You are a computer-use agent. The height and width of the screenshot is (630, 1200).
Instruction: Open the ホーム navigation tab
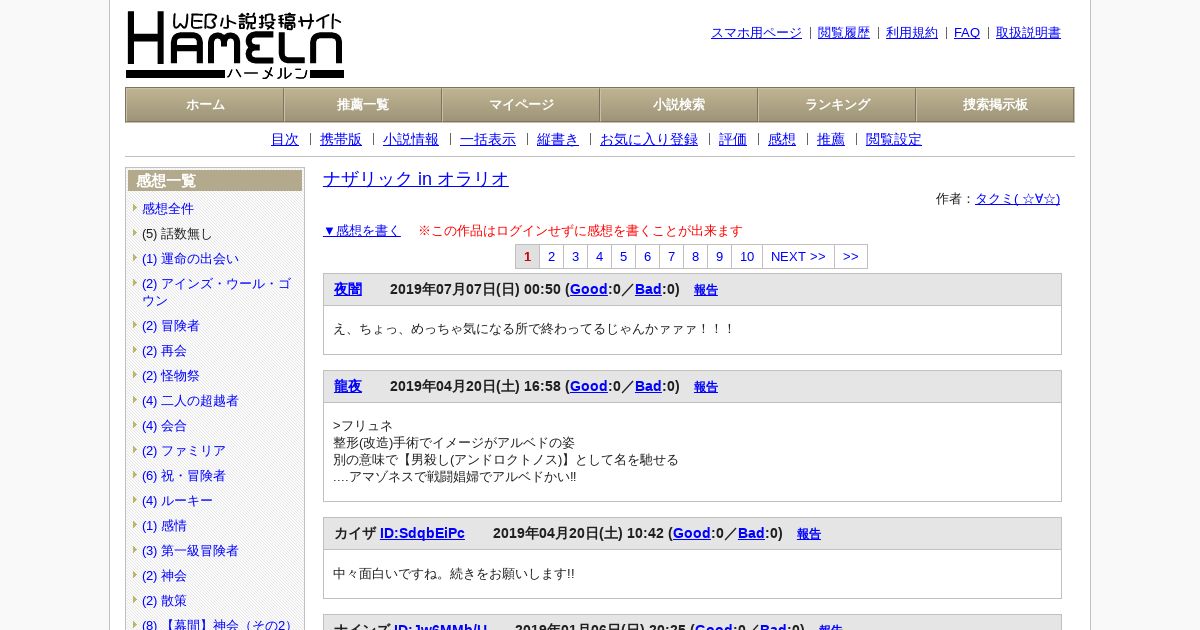[205, 105]
